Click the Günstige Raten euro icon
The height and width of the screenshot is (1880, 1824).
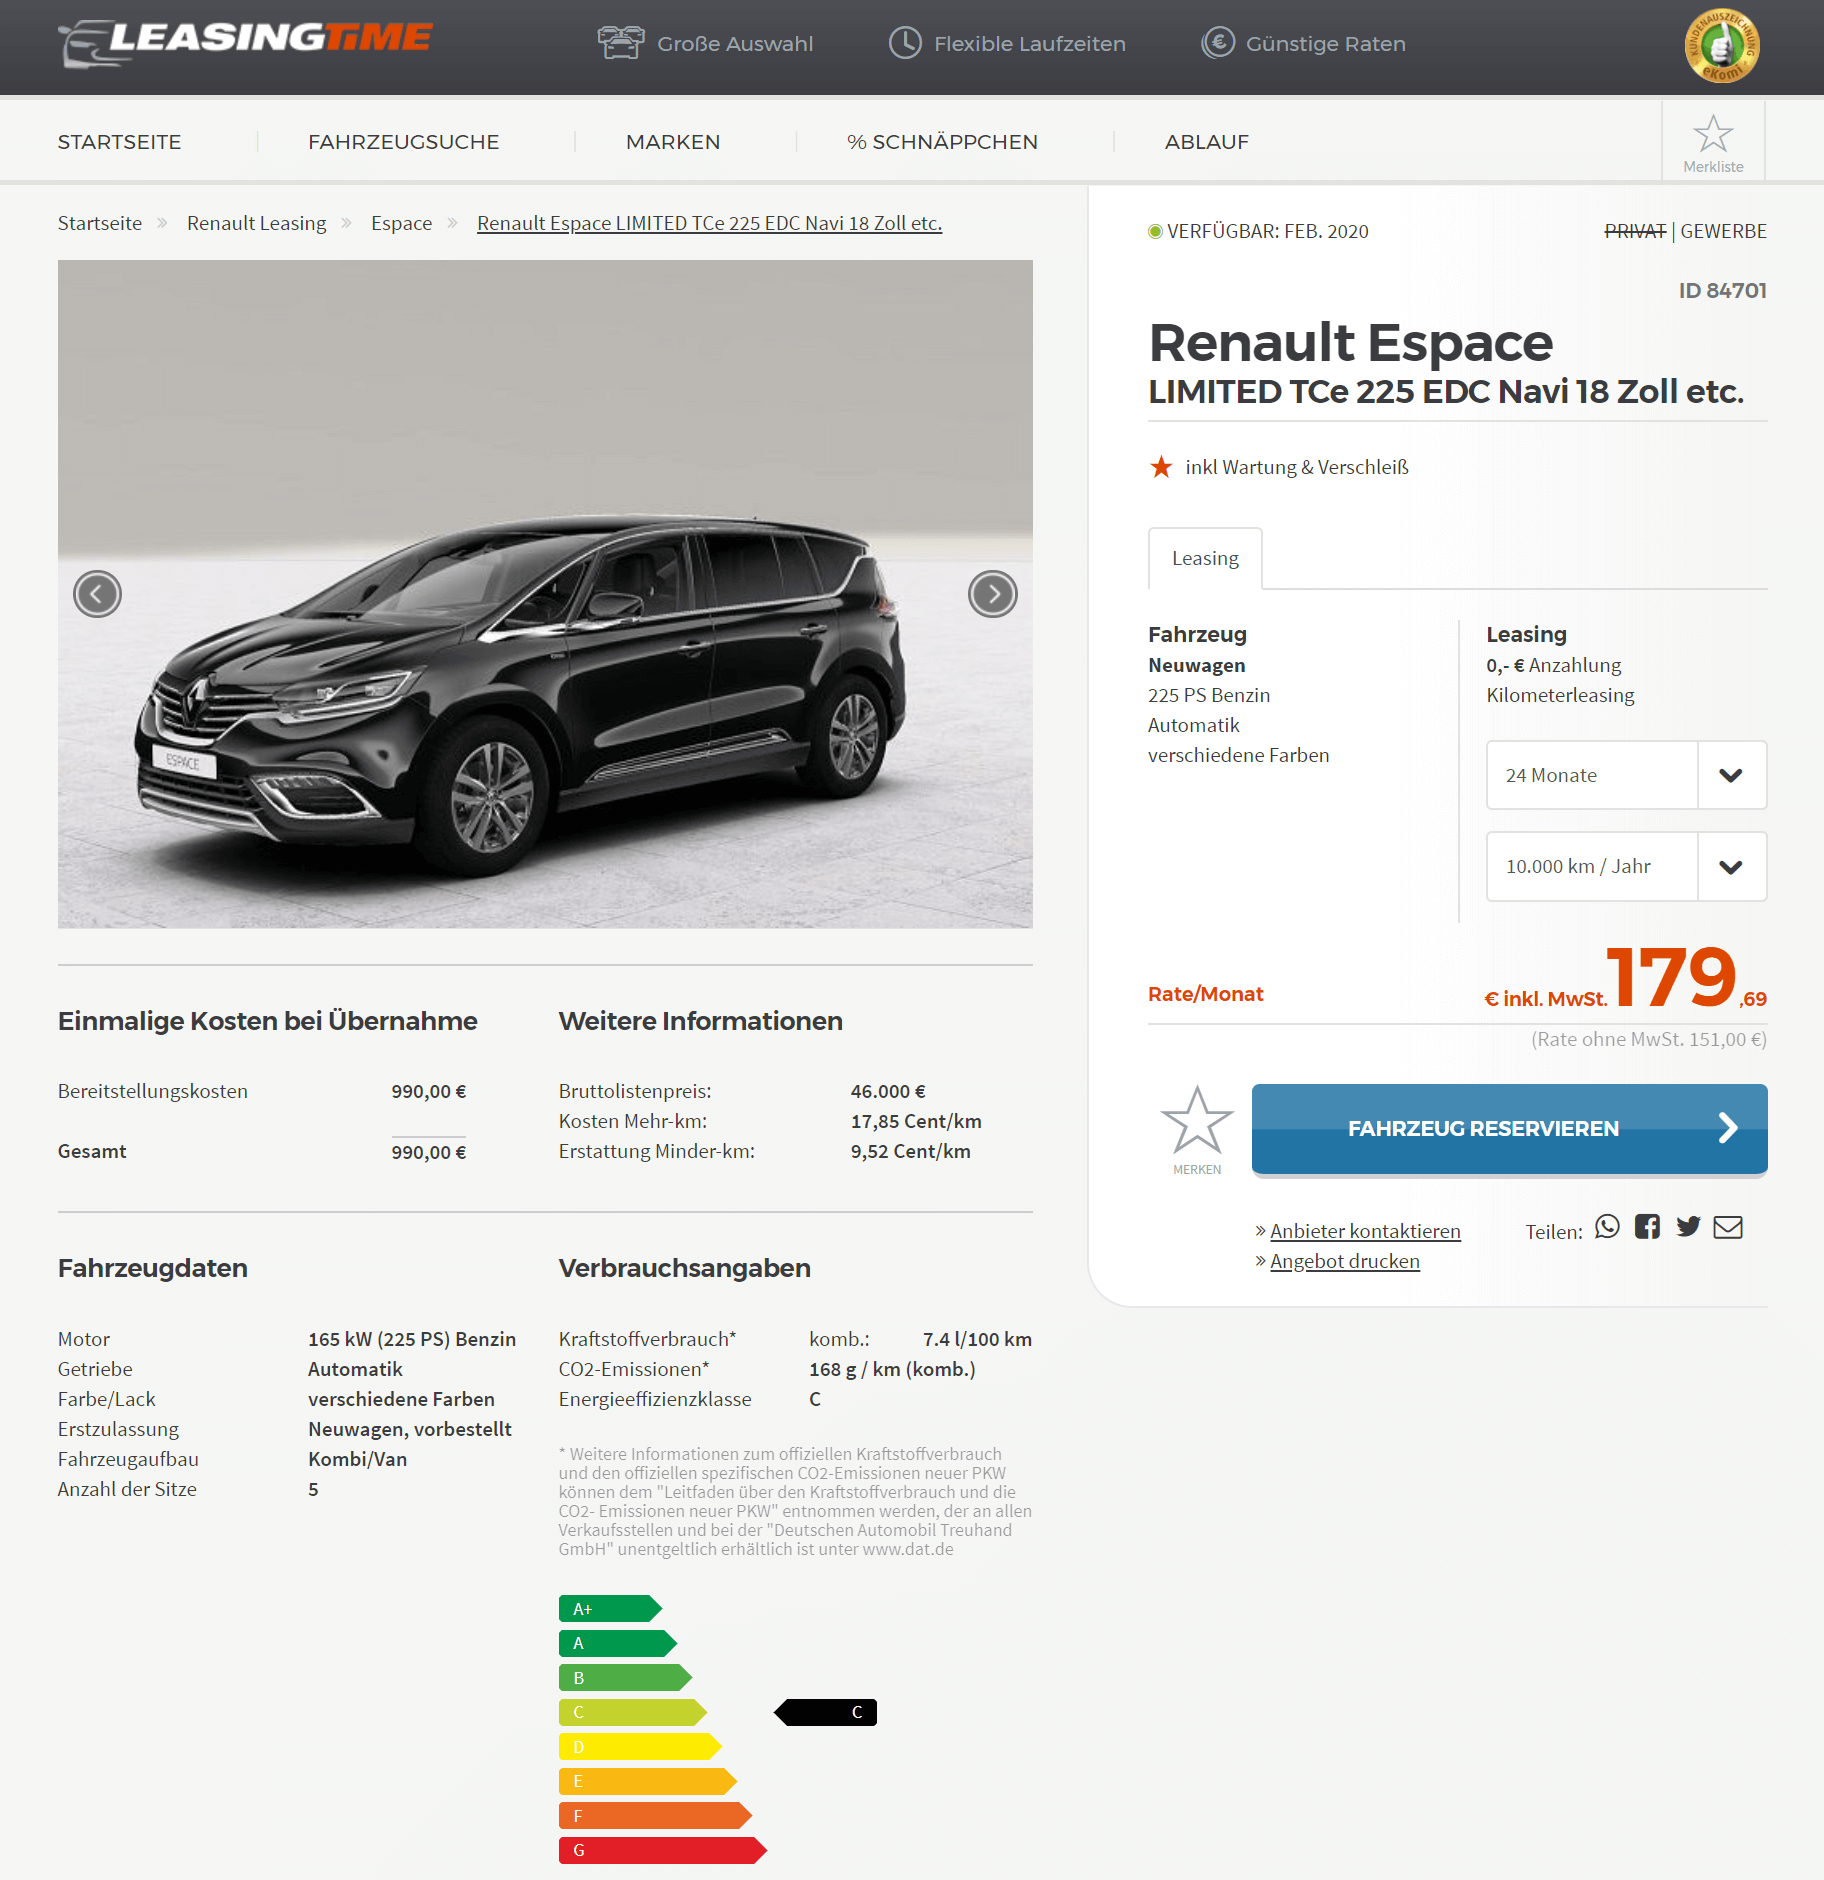point(1218,43)
